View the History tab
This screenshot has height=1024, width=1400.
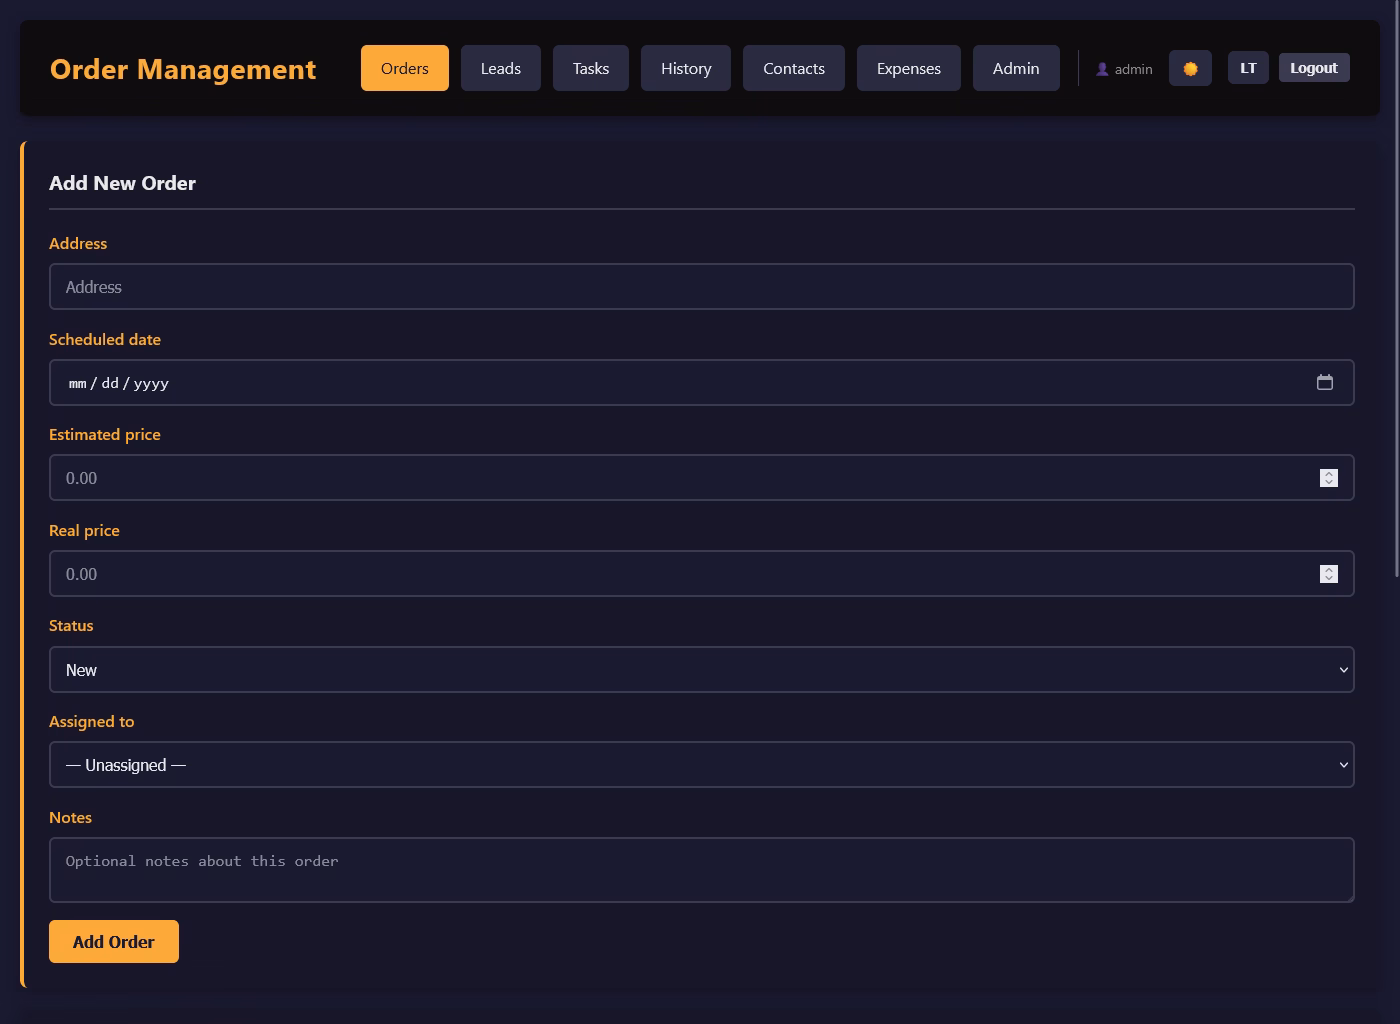[686, 68]
